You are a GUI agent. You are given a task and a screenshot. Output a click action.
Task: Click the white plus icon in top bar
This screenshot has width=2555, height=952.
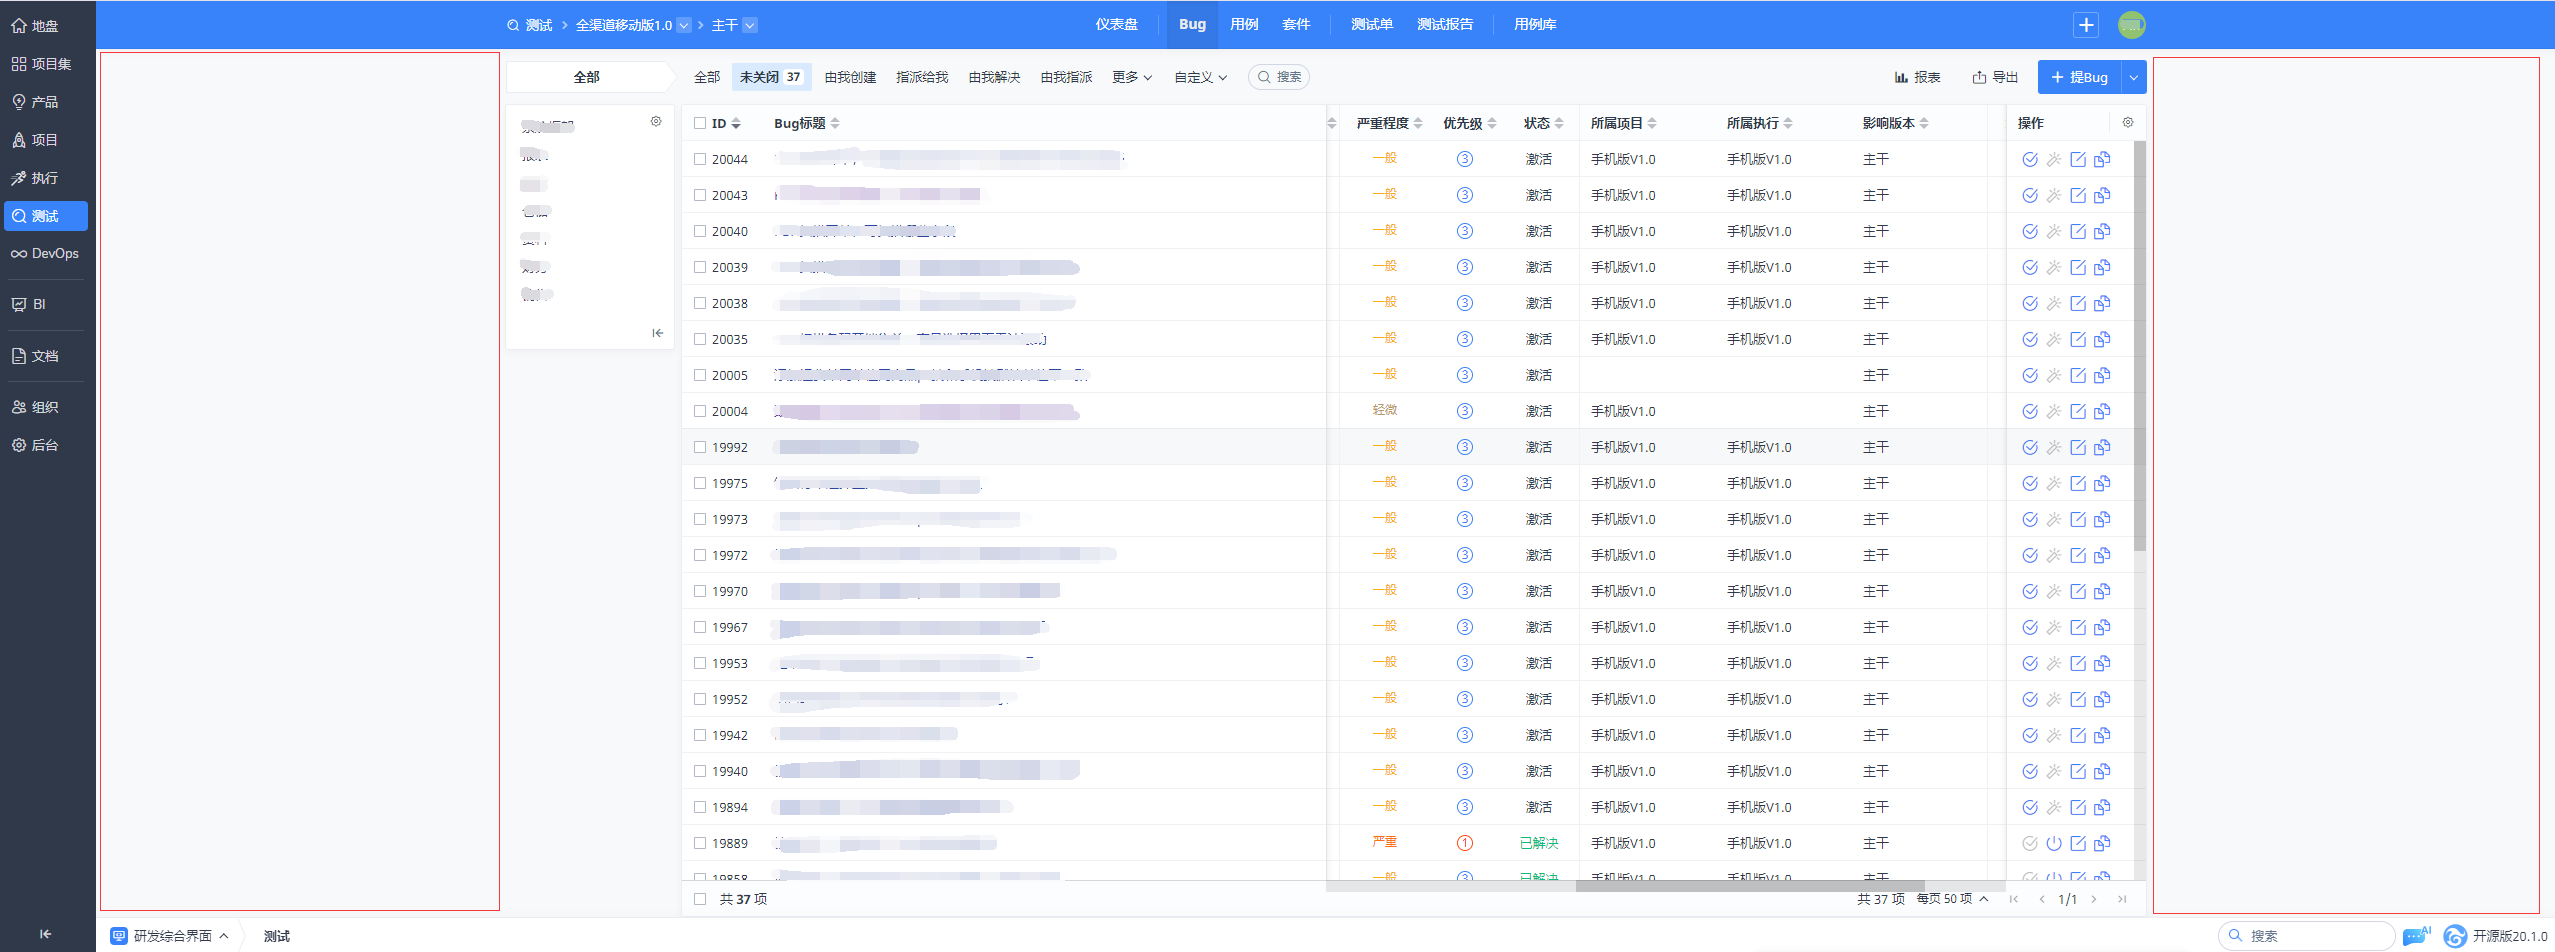coord(2085,25)
